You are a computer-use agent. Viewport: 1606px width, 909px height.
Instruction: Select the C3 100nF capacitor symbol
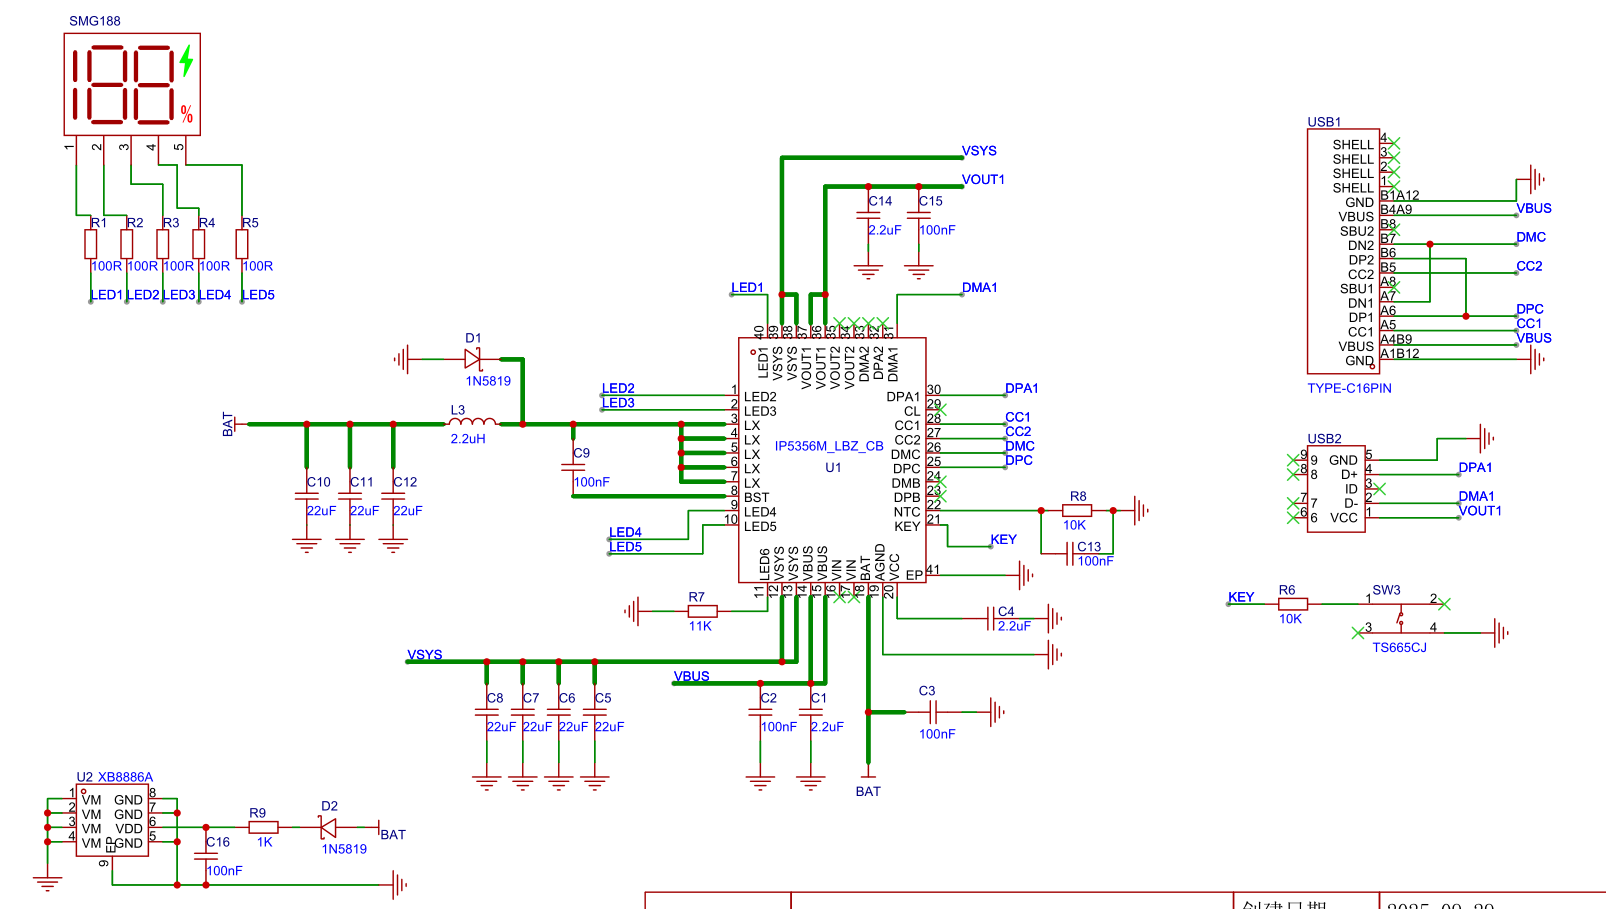coord(933,712)
